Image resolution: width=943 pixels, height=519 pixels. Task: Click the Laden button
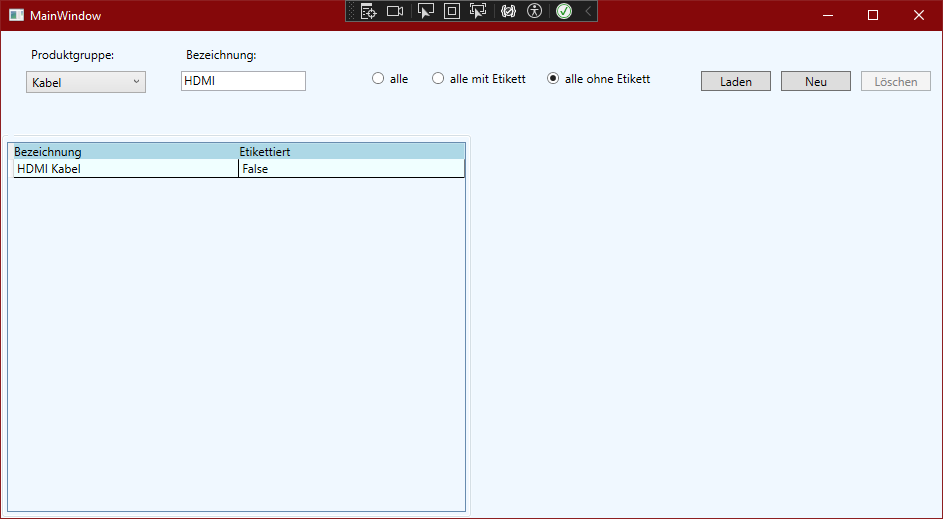[x=736, y=81]
